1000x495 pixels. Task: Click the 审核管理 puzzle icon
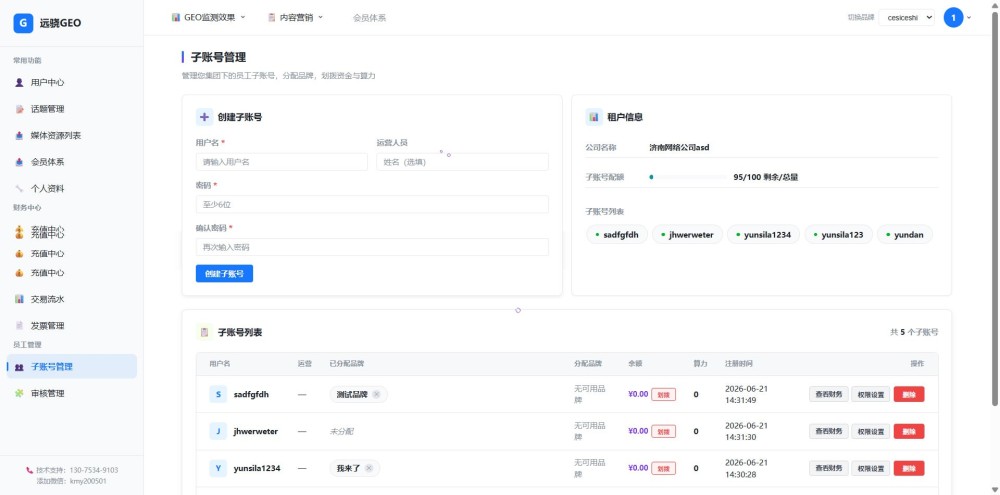pos(19,394)
